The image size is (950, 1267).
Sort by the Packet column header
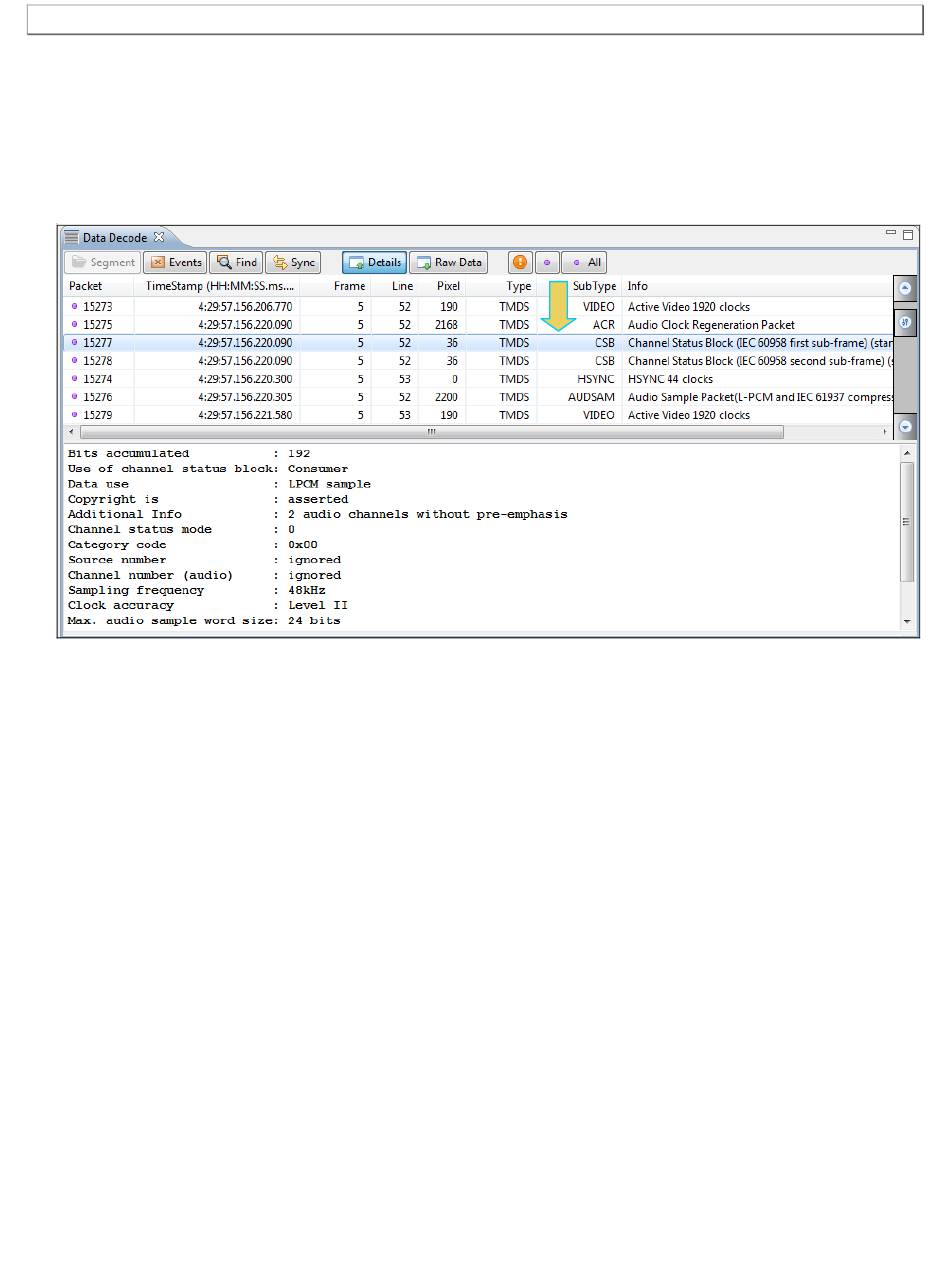click(x=86, y=286)
